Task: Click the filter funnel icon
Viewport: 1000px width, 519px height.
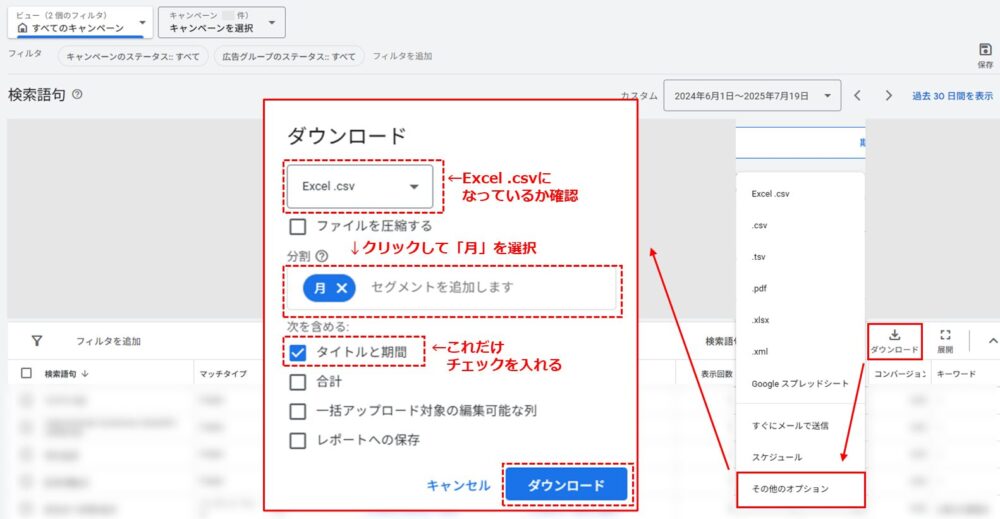Action: (x=37, y=341)
